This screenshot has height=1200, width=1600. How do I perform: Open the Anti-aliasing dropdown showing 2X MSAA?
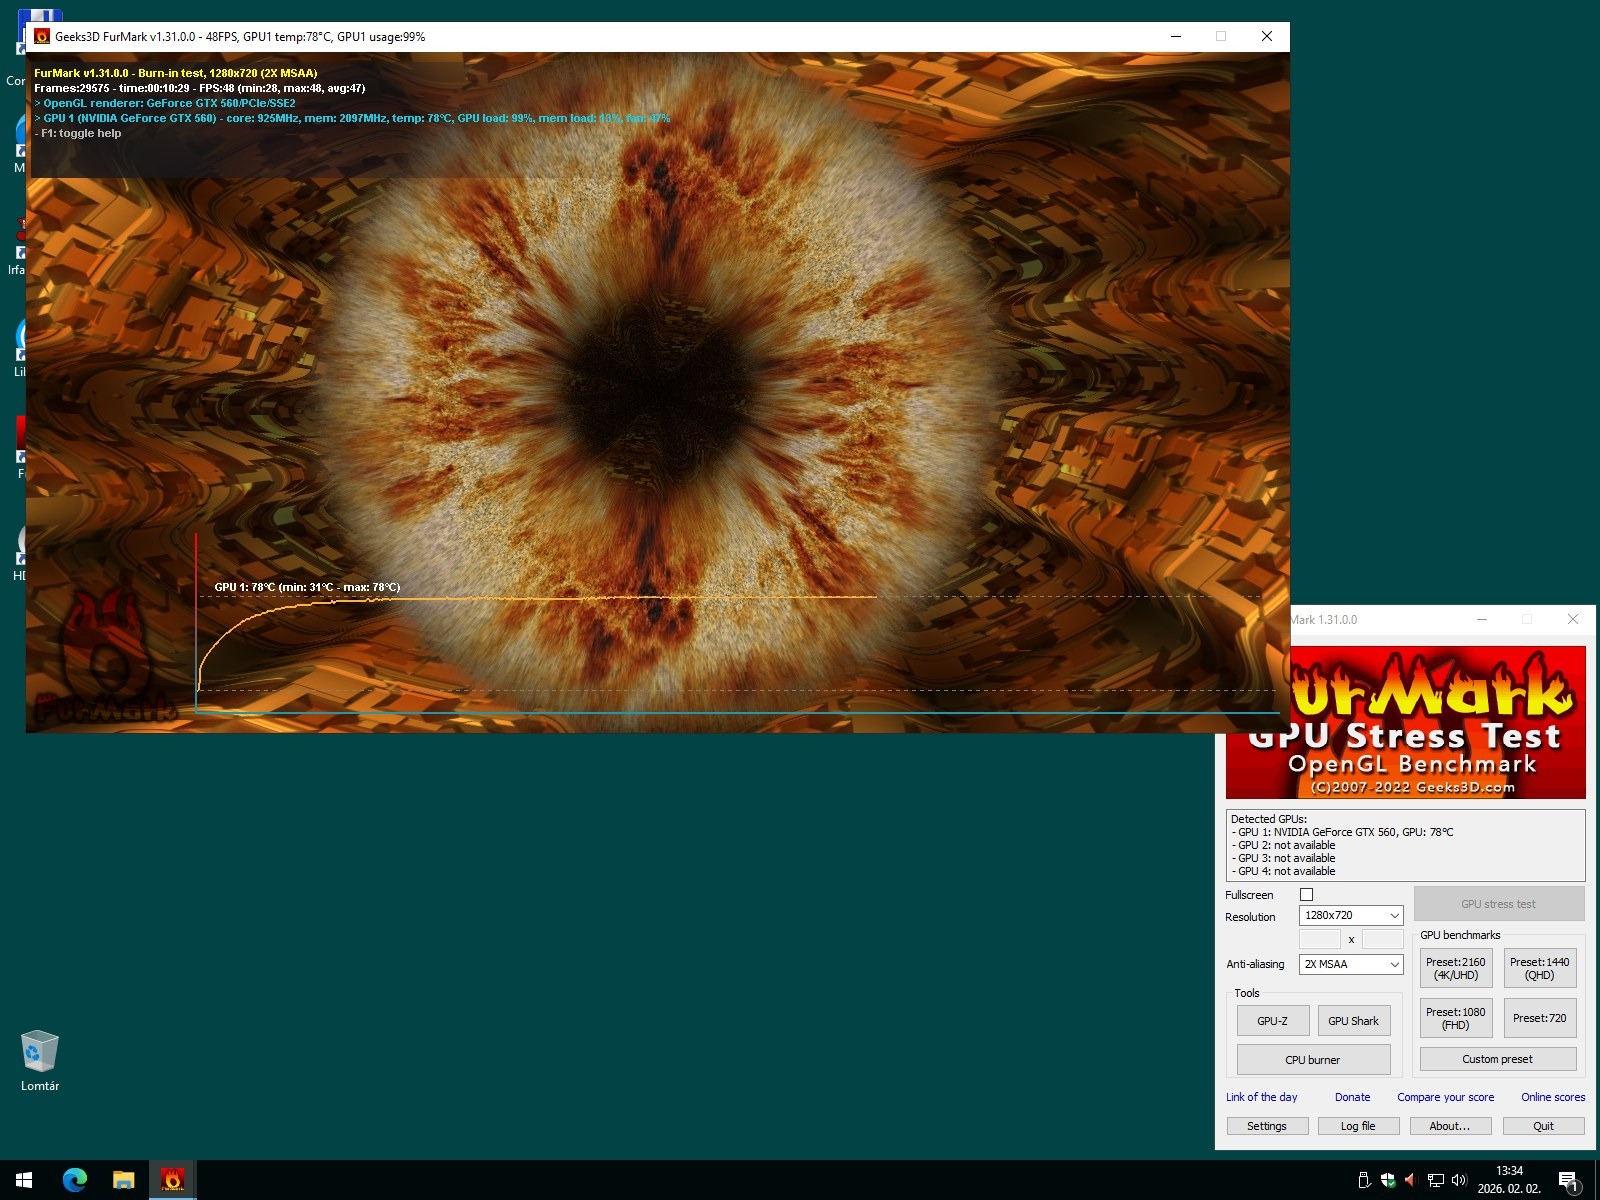[x=1351, y=964]
